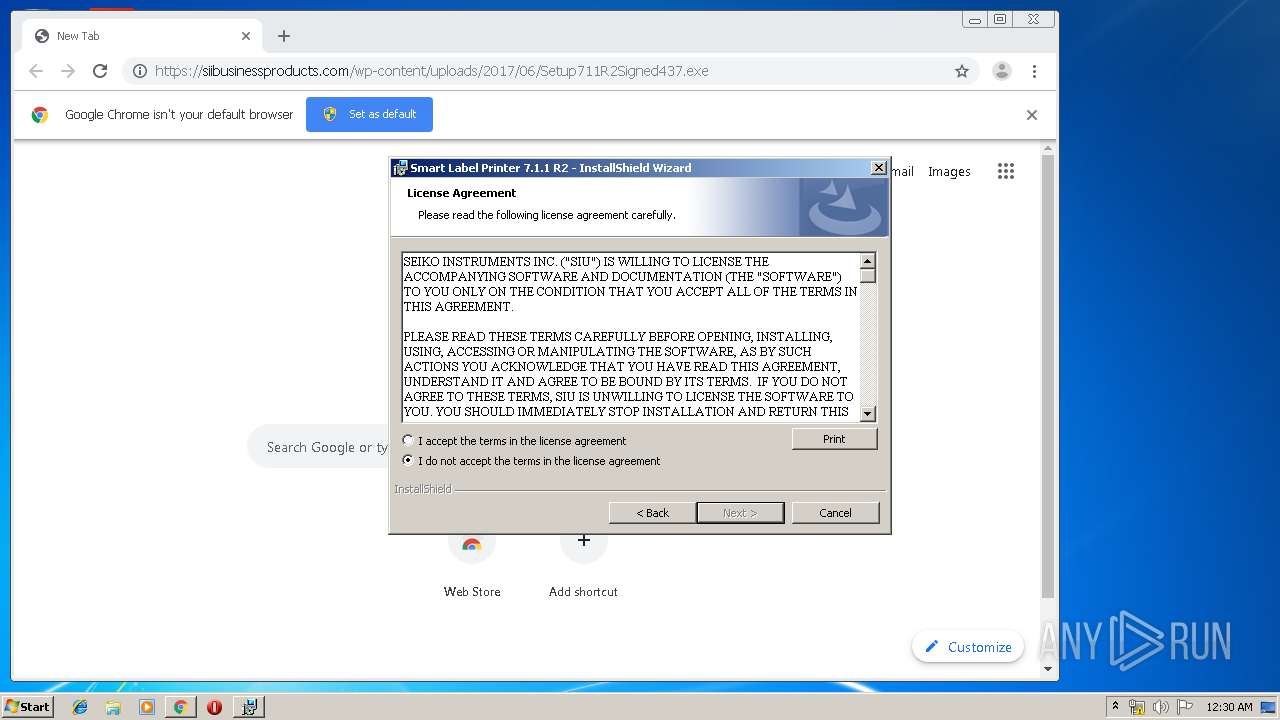Open Opera from taskbar
1280x720 pixels.
(214, 707)
